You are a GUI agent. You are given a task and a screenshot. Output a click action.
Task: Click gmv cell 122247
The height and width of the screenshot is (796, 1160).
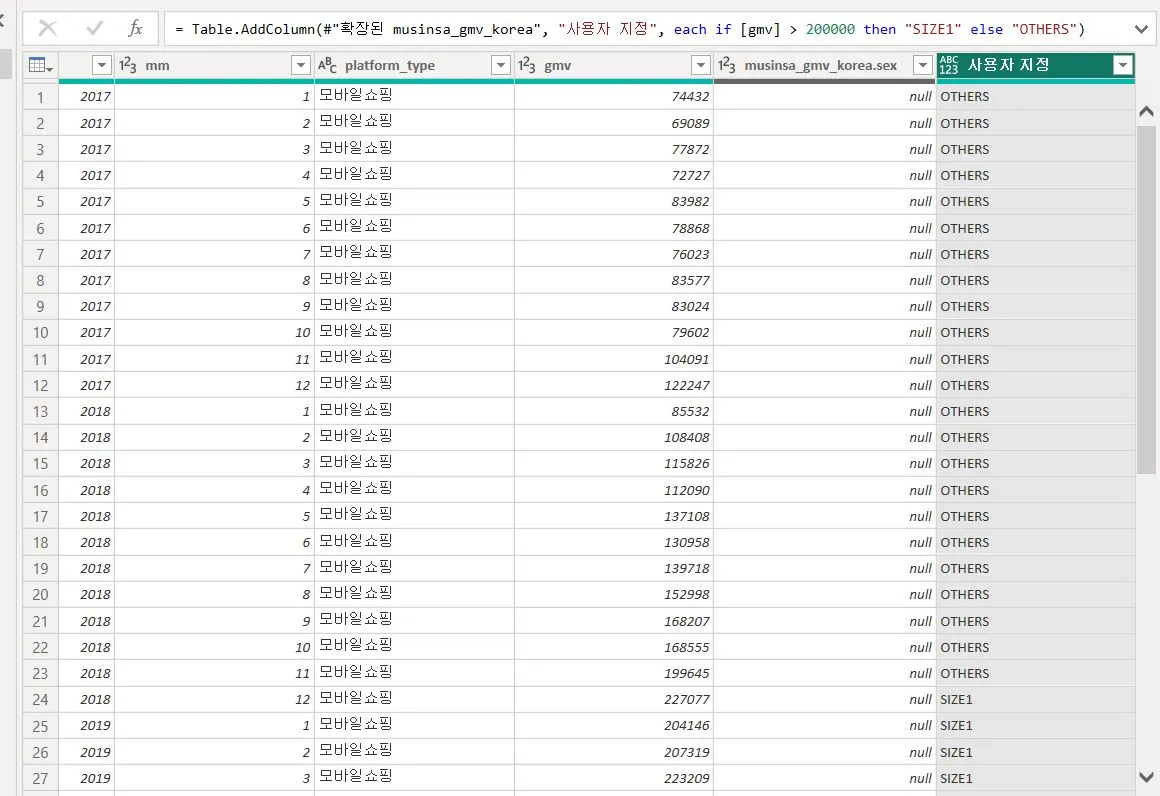click(x=614, y=385)
